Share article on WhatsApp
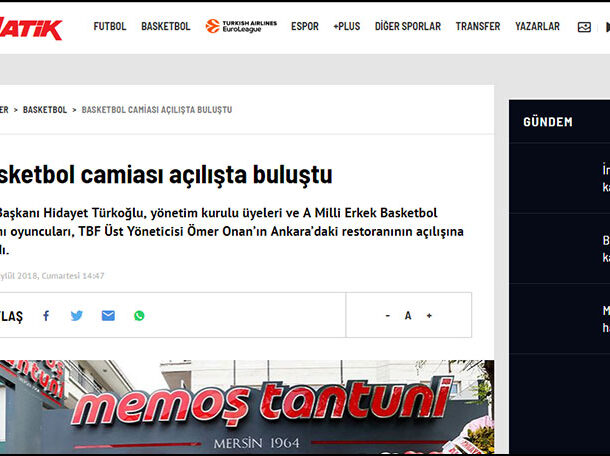Image resolution: width=610 pixels, height=456 pixels. point(139,316)
